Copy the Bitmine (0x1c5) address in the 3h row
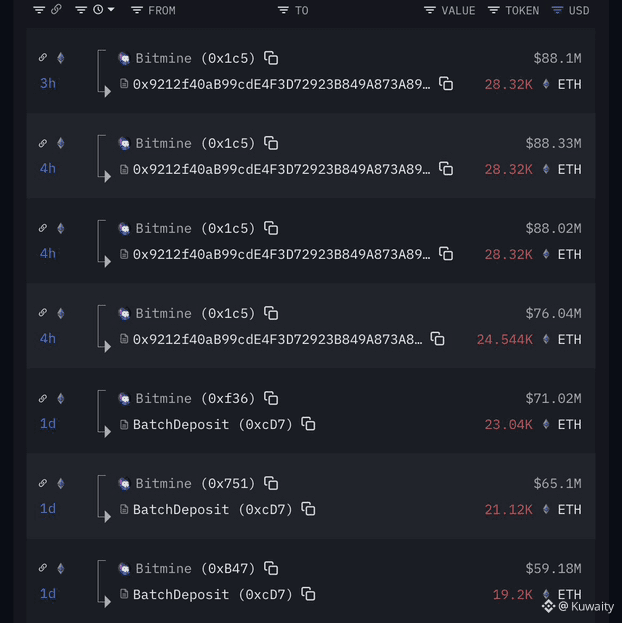This screenshot has height=623, width=622. 271,59
